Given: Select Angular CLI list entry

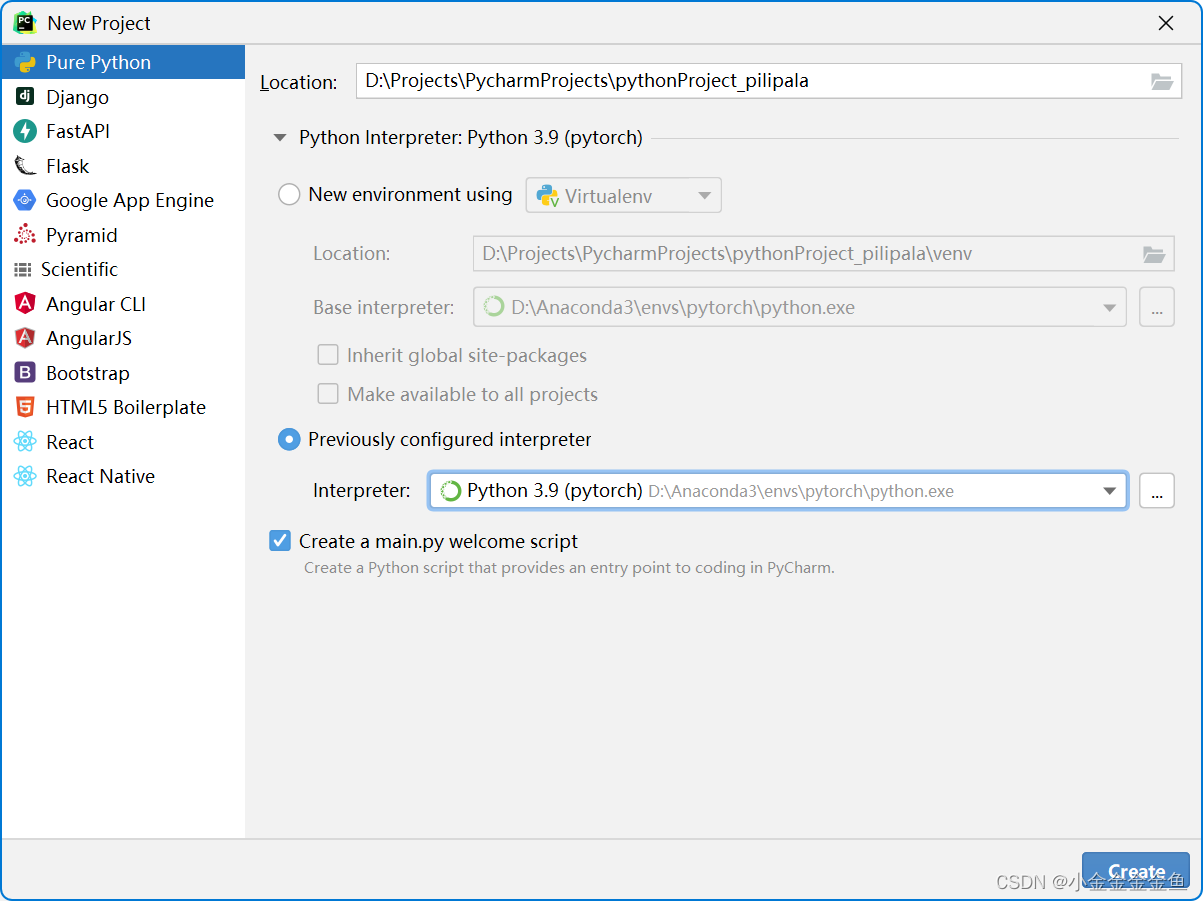Looking at the screenshot, I should 123,304.
